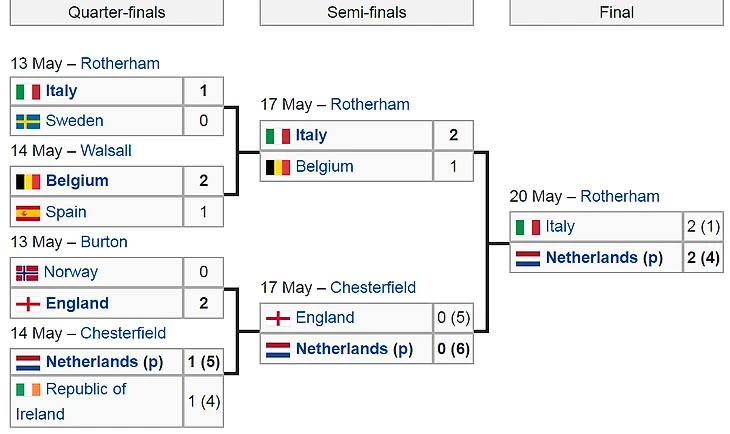Open the Burton venue link
This screenshot has width=730, height=434.
point(104,242)
